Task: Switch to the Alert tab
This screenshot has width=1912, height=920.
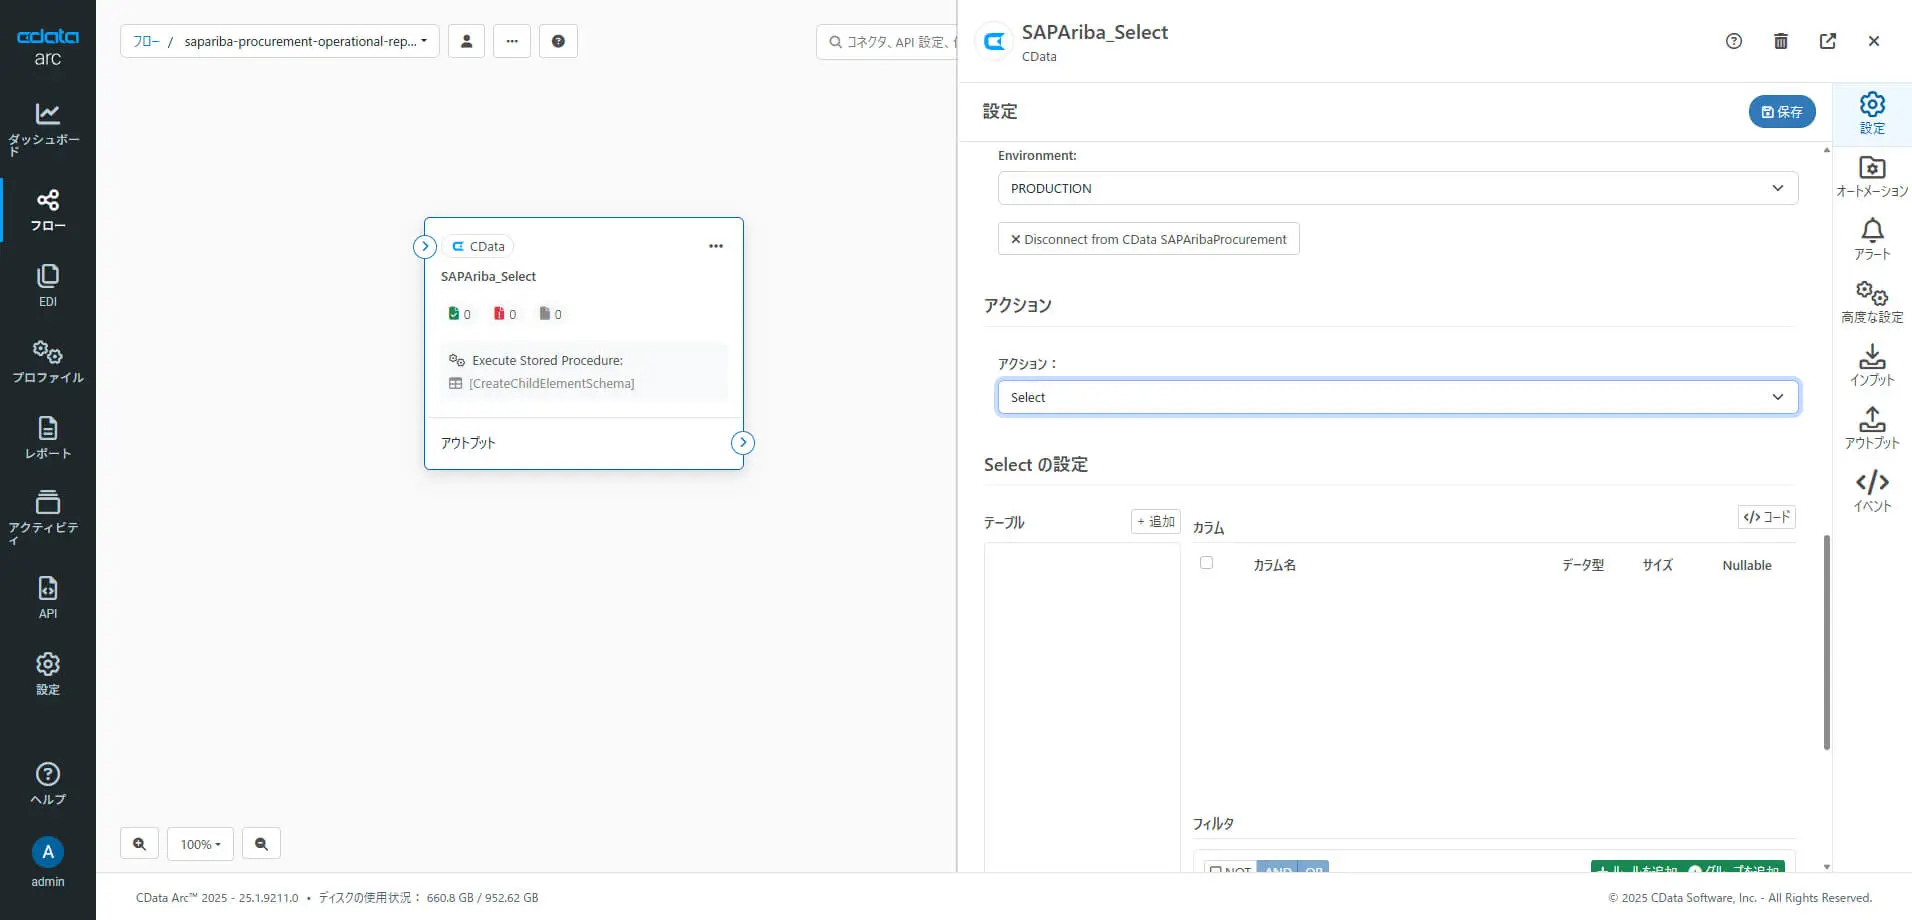Action: tap(1872, 239)
